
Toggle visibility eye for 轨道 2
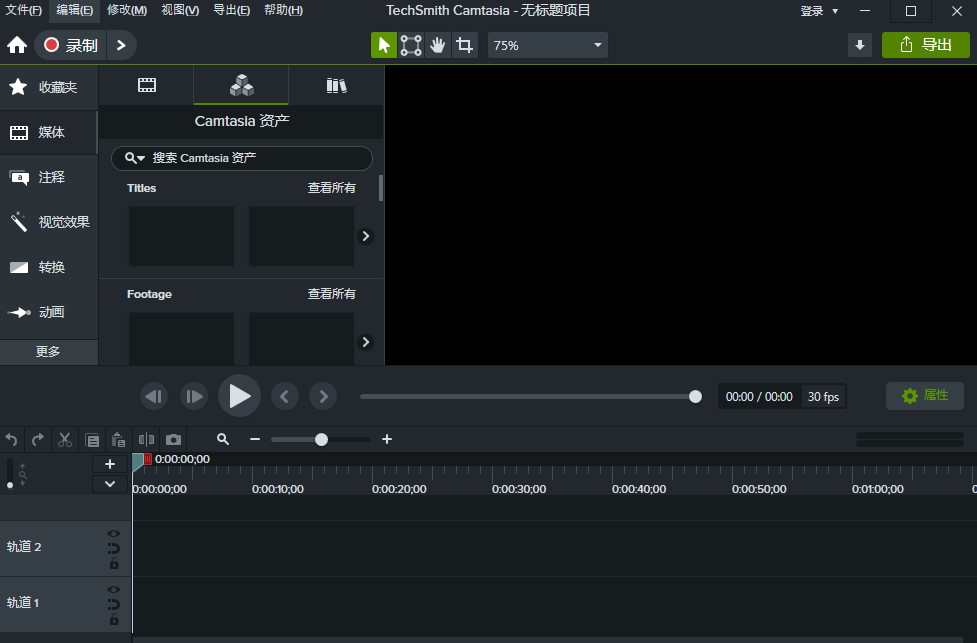coord(113,533)
